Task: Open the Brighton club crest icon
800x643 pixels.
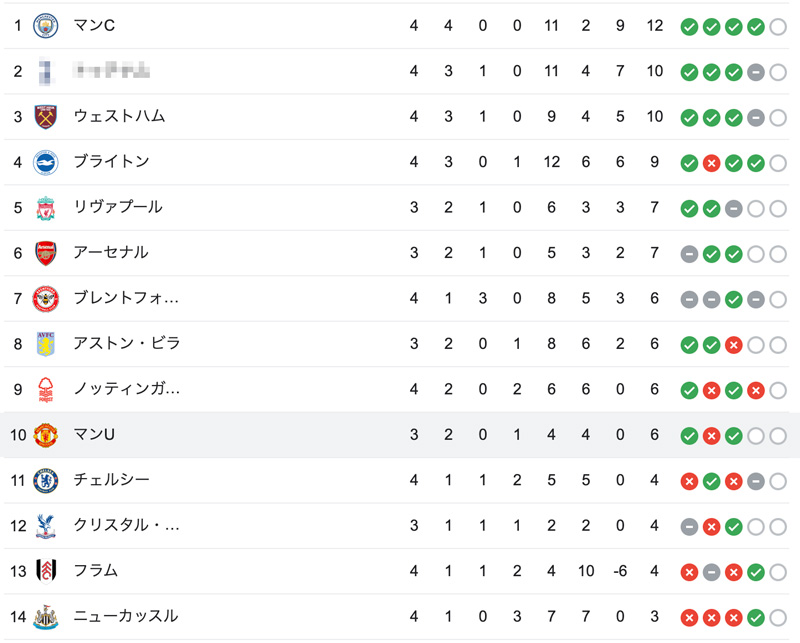Action: click(45, 162)
